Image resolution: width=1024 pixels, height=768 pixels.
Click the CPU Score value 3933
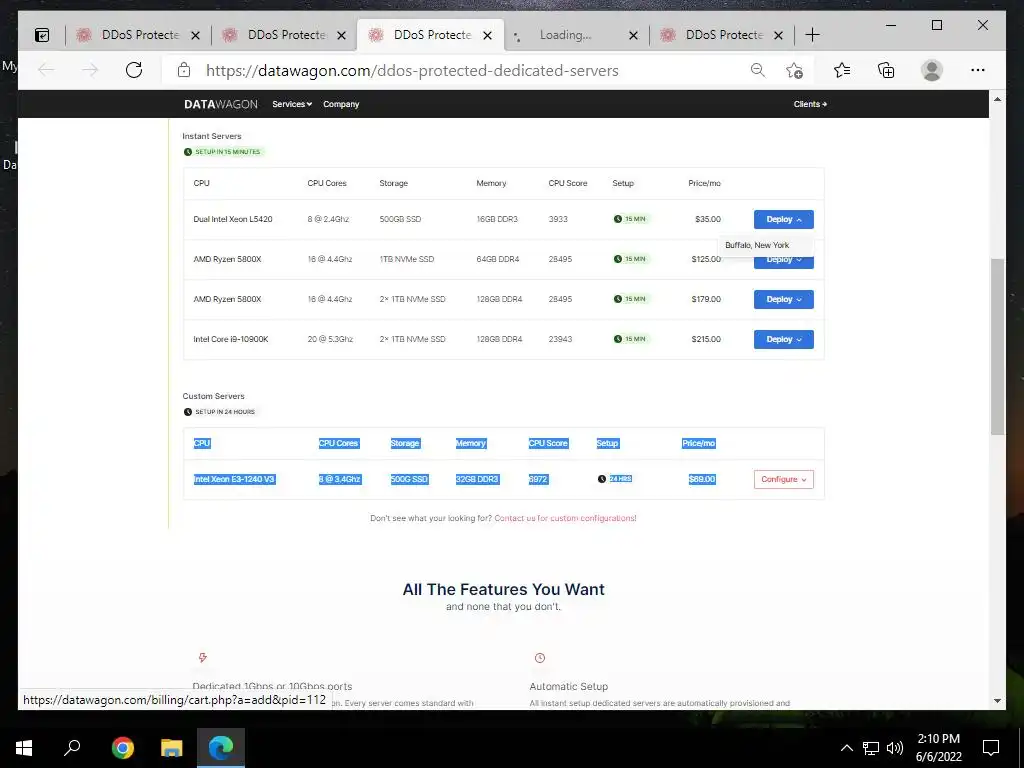click(558, 219)
